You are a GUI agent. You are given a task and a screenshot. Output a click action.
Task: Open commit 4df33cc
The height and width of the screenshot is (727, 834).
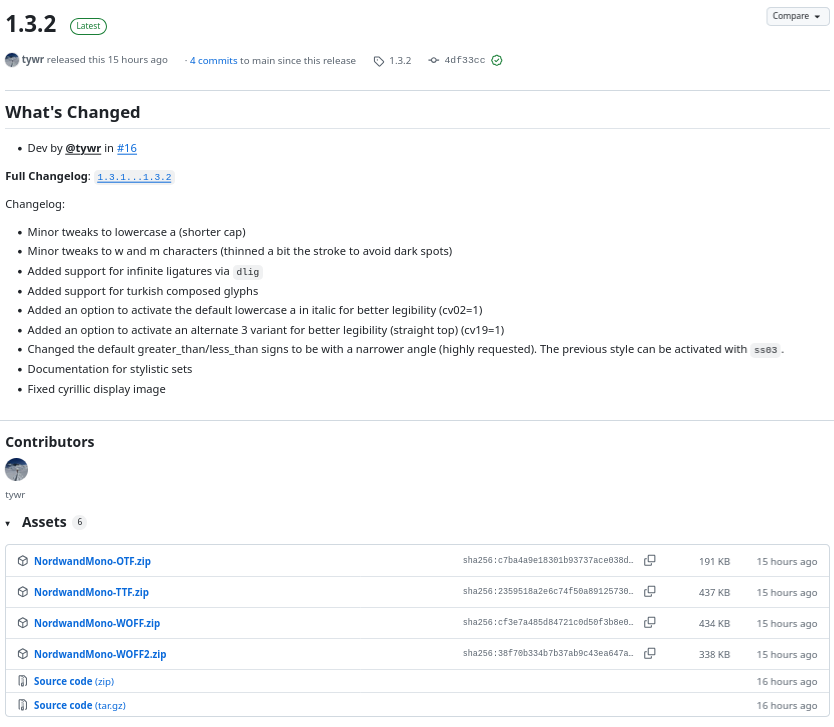pos(464,60)
